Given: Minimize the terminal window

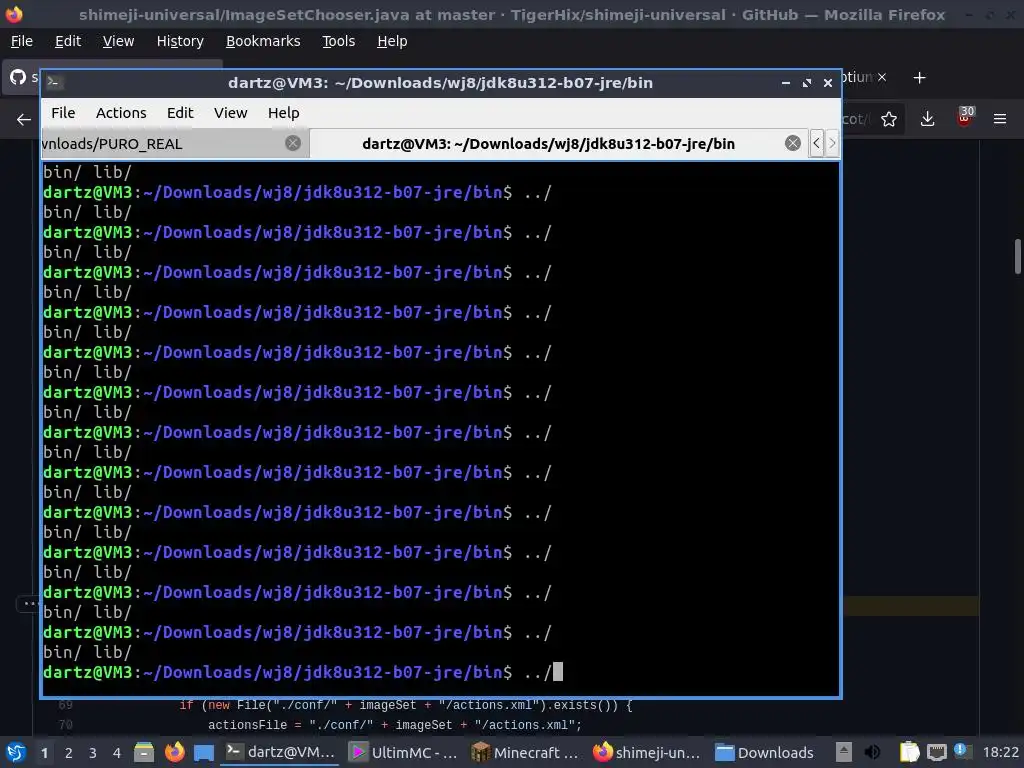Looking at the screenshot, I should (x=786, y=83).
